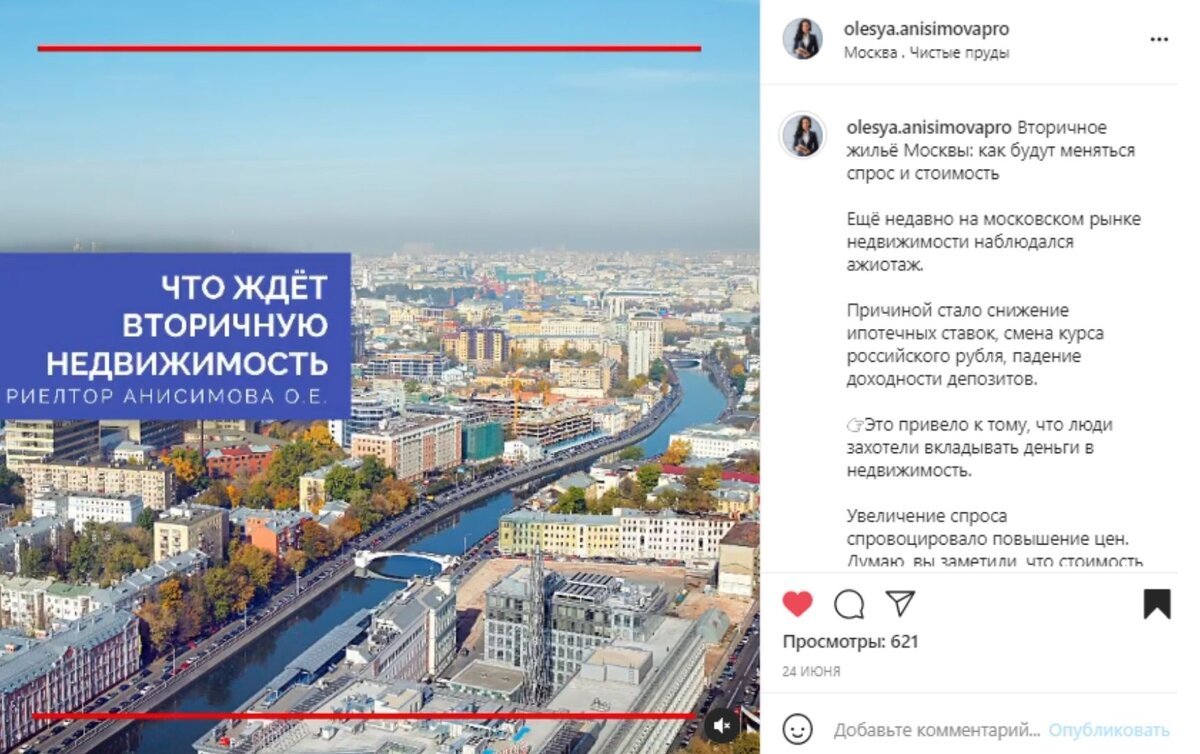Viewport: 1200px width, 754px height.
Task: Open emoji picker smiley icon
Action: pos(797,729)
